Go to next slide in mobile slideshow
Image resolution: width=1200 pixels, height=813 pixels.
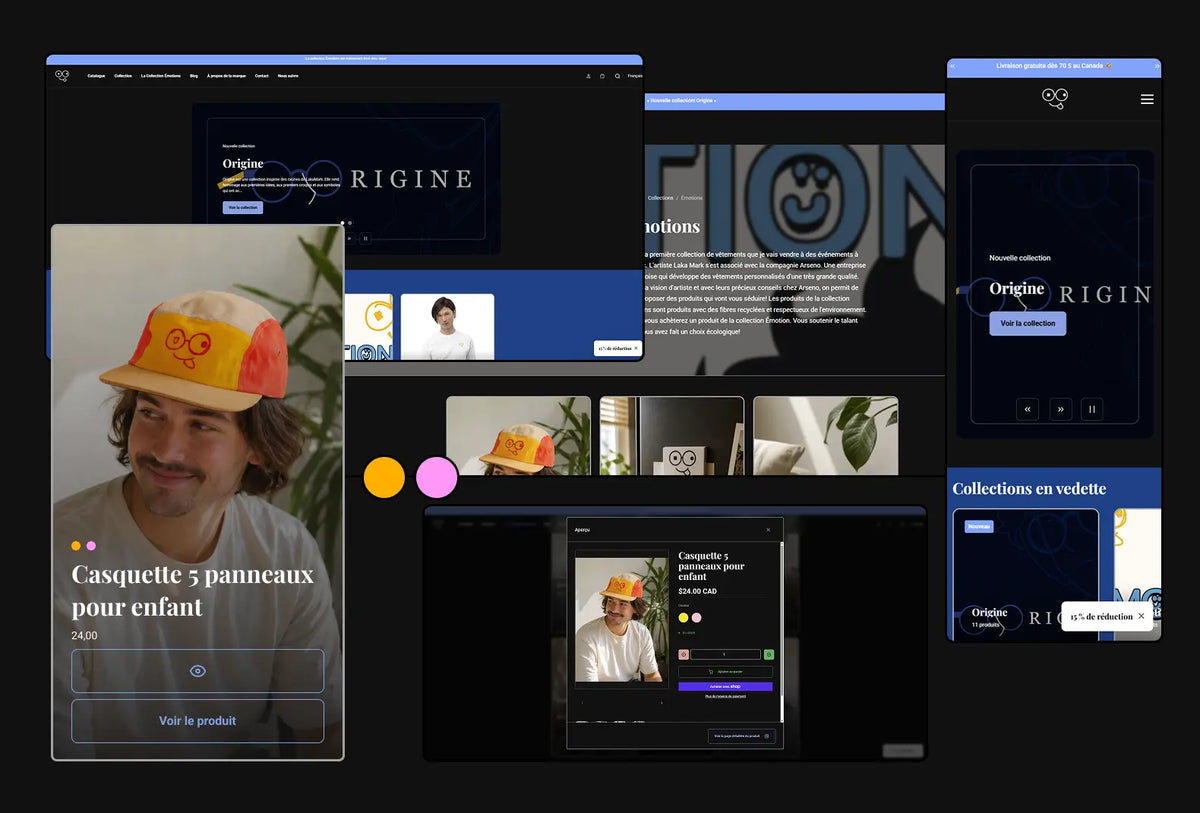click(1060, 408)
